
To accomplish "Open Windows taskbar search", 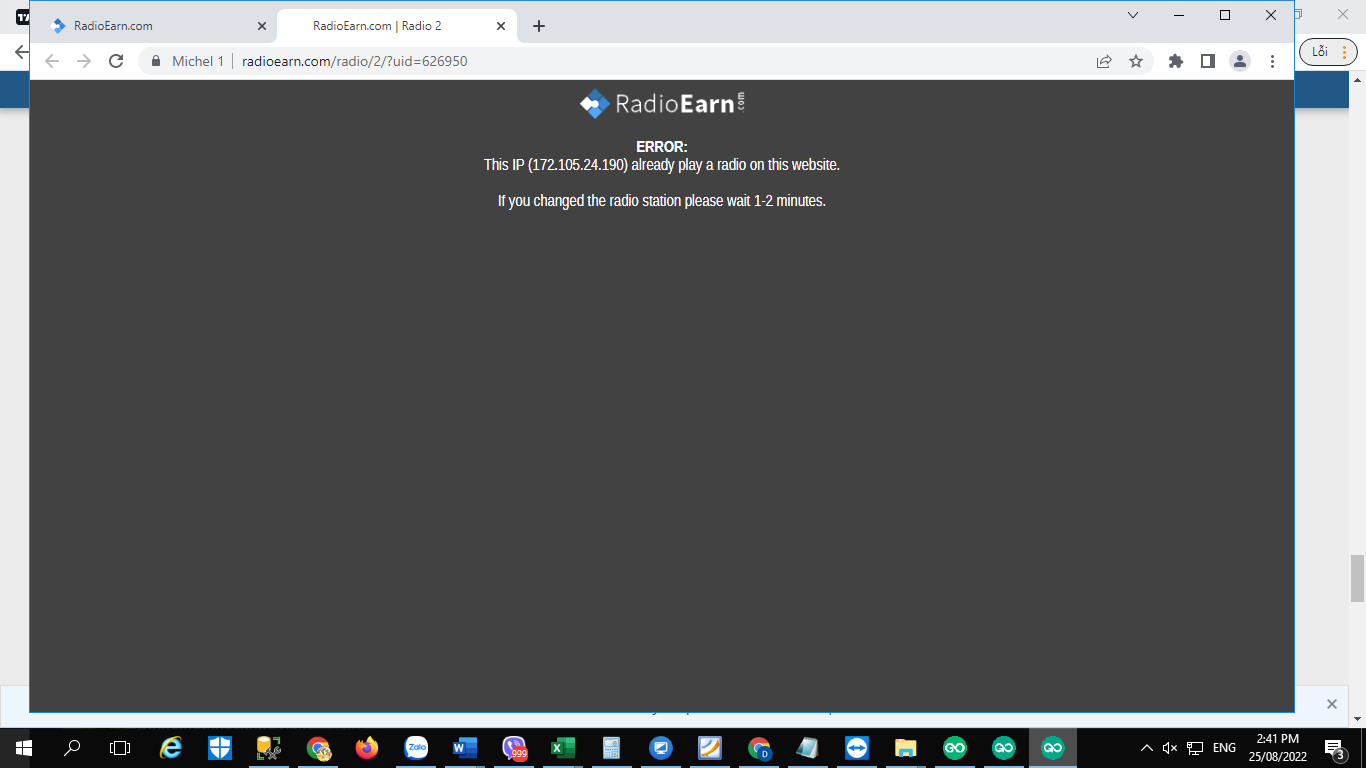I will tap(72, 748).
